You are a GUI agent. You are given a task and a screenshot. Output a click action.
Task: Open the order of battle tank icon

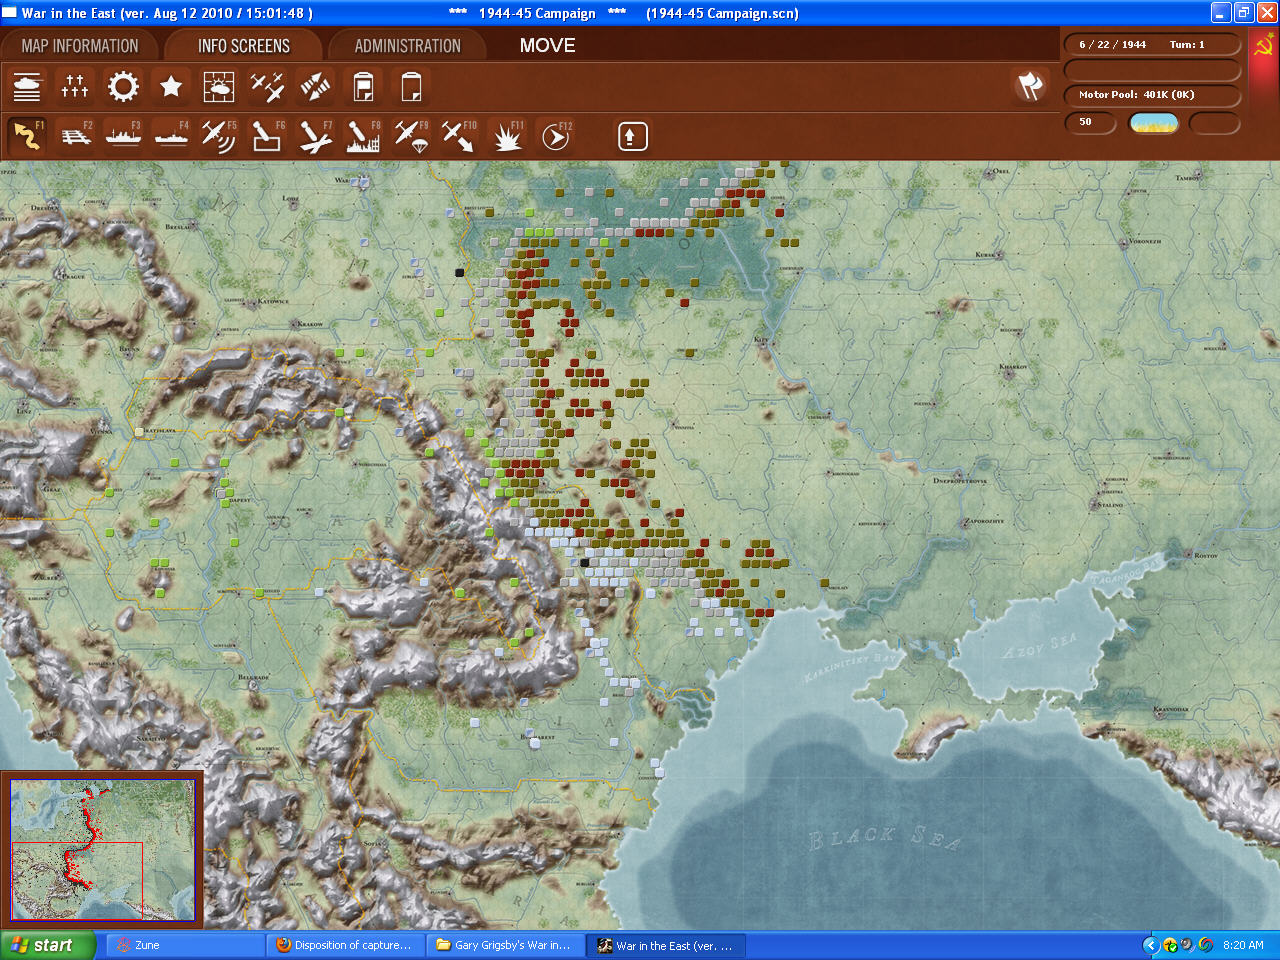tap(28, 87)
